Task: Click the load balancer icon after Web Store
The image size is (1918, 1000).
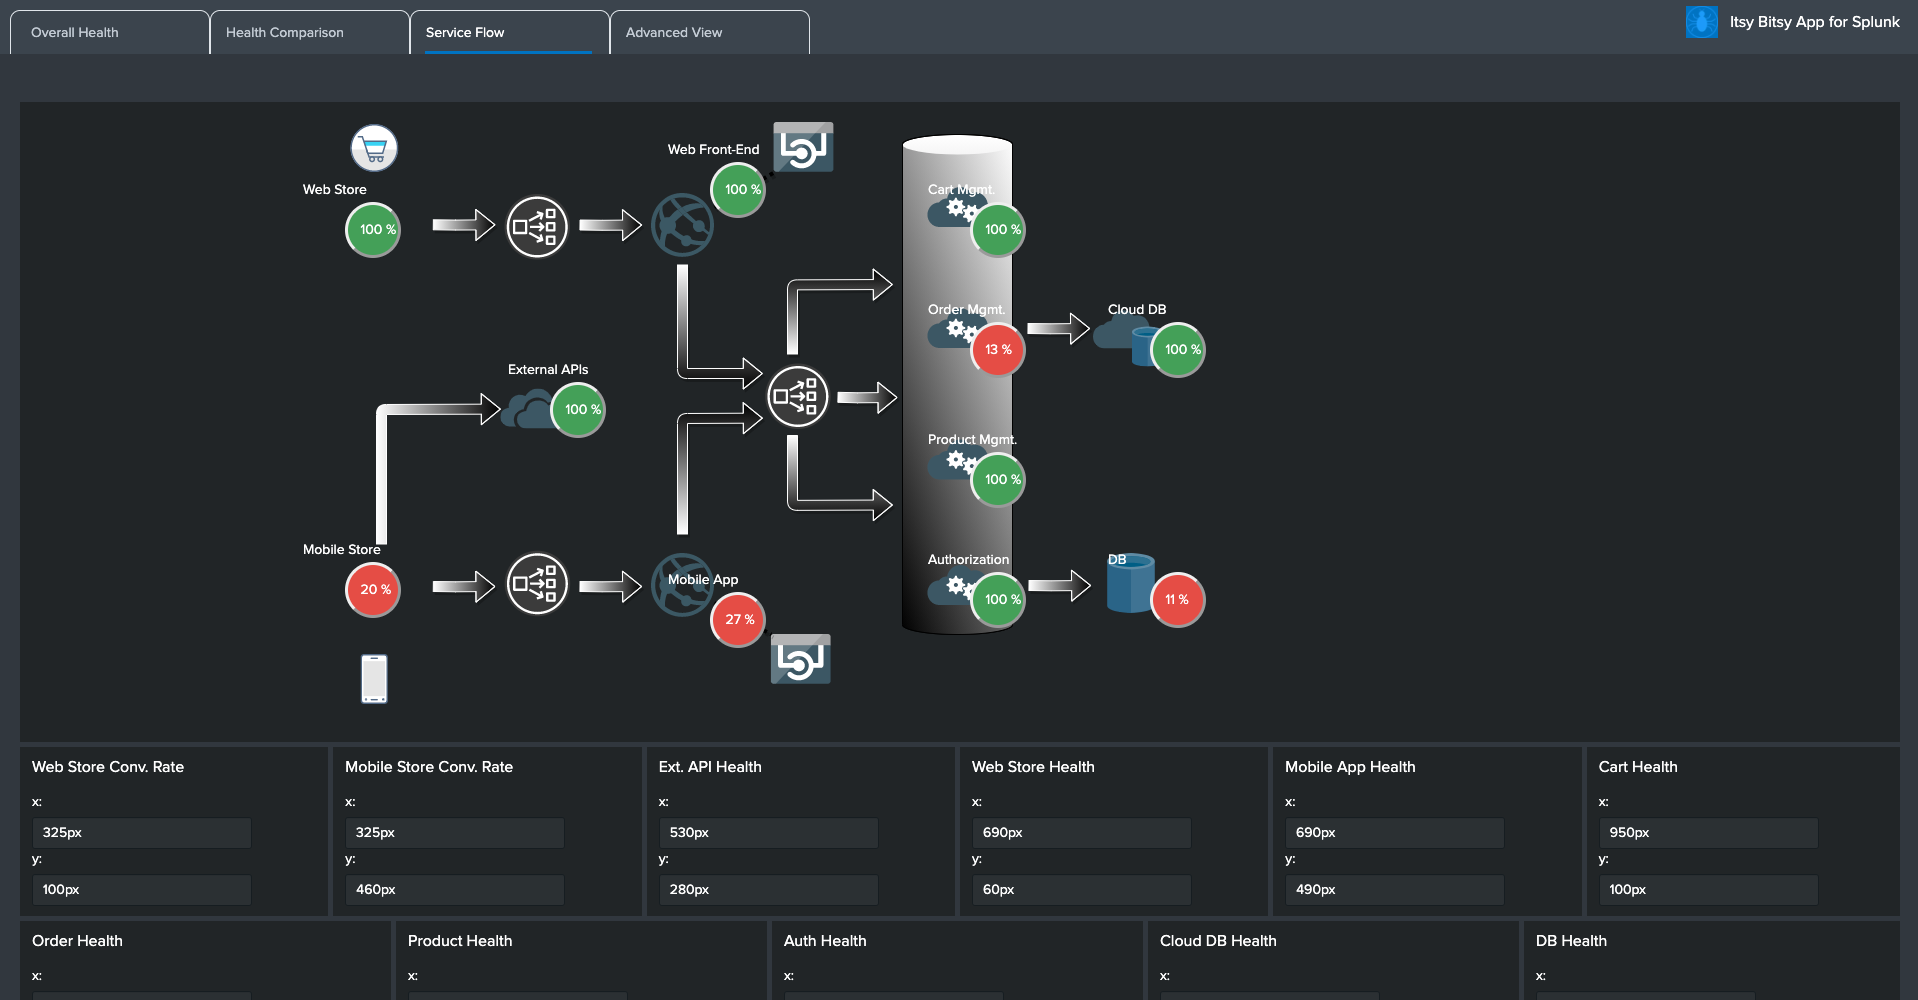Action: coord(537,227)
